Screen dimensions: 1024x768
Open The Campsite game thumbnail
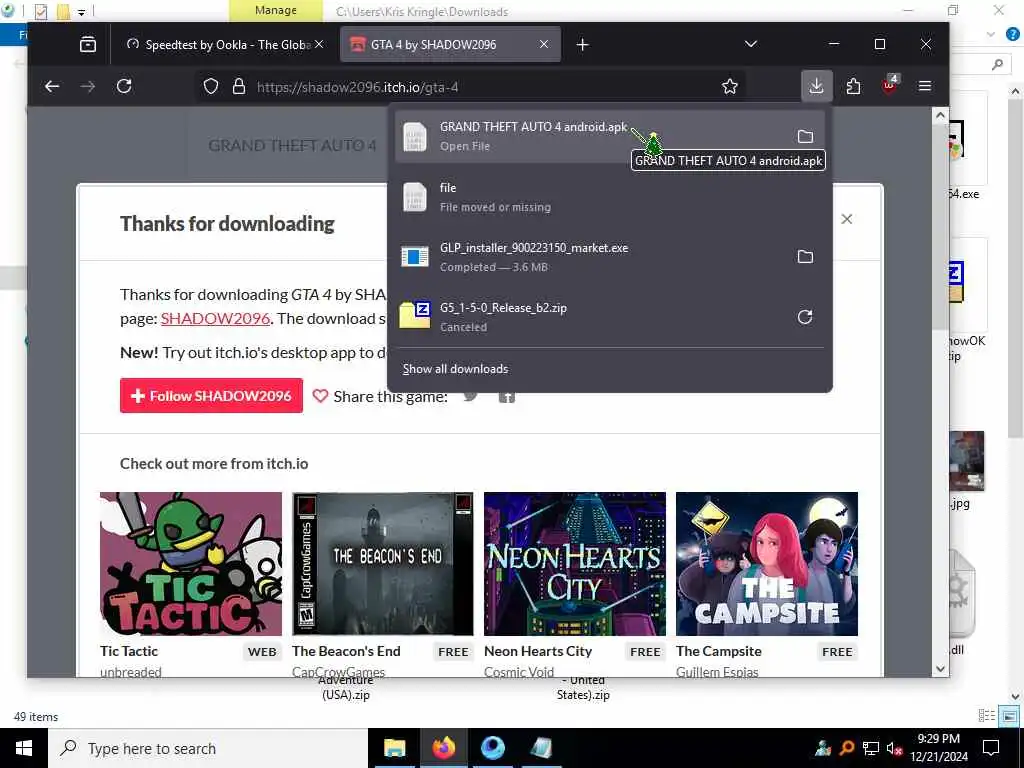pos(767,564)
